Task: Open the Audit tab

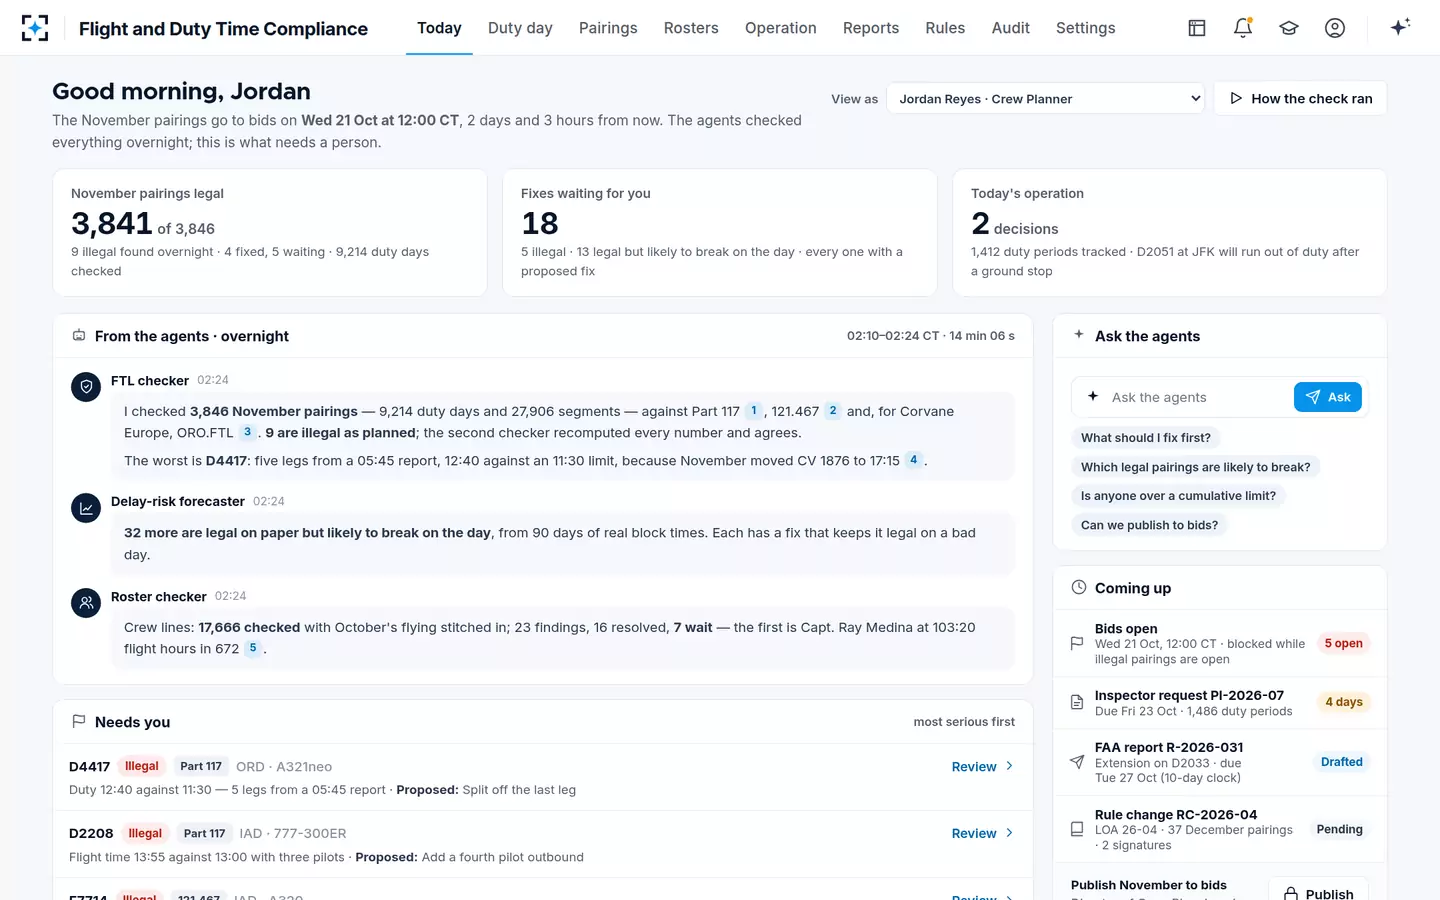Action: [x=1011, y=28]
